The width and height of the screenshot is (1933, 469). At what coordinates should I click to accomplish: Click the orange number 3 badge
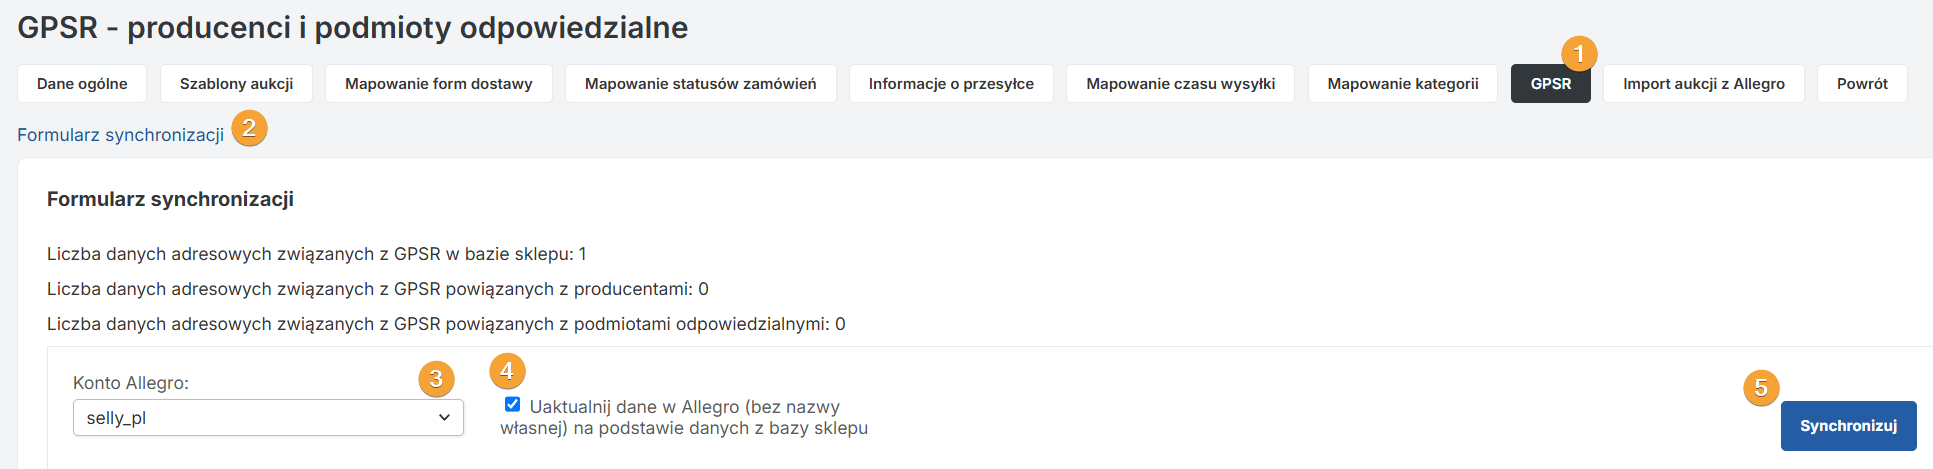point(436,379)
